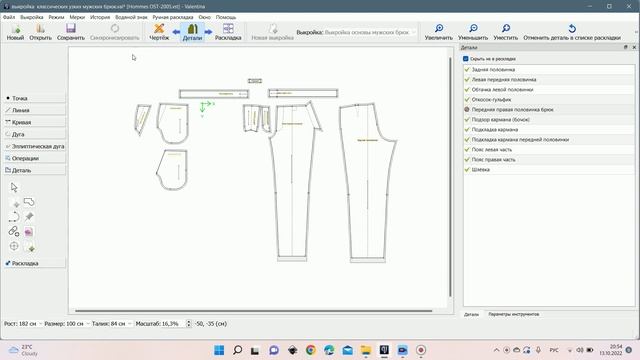This screenshot has height=360, width=640.
Task: Switch to Чертёж draw mode
Action: click(x=159, y=29)
